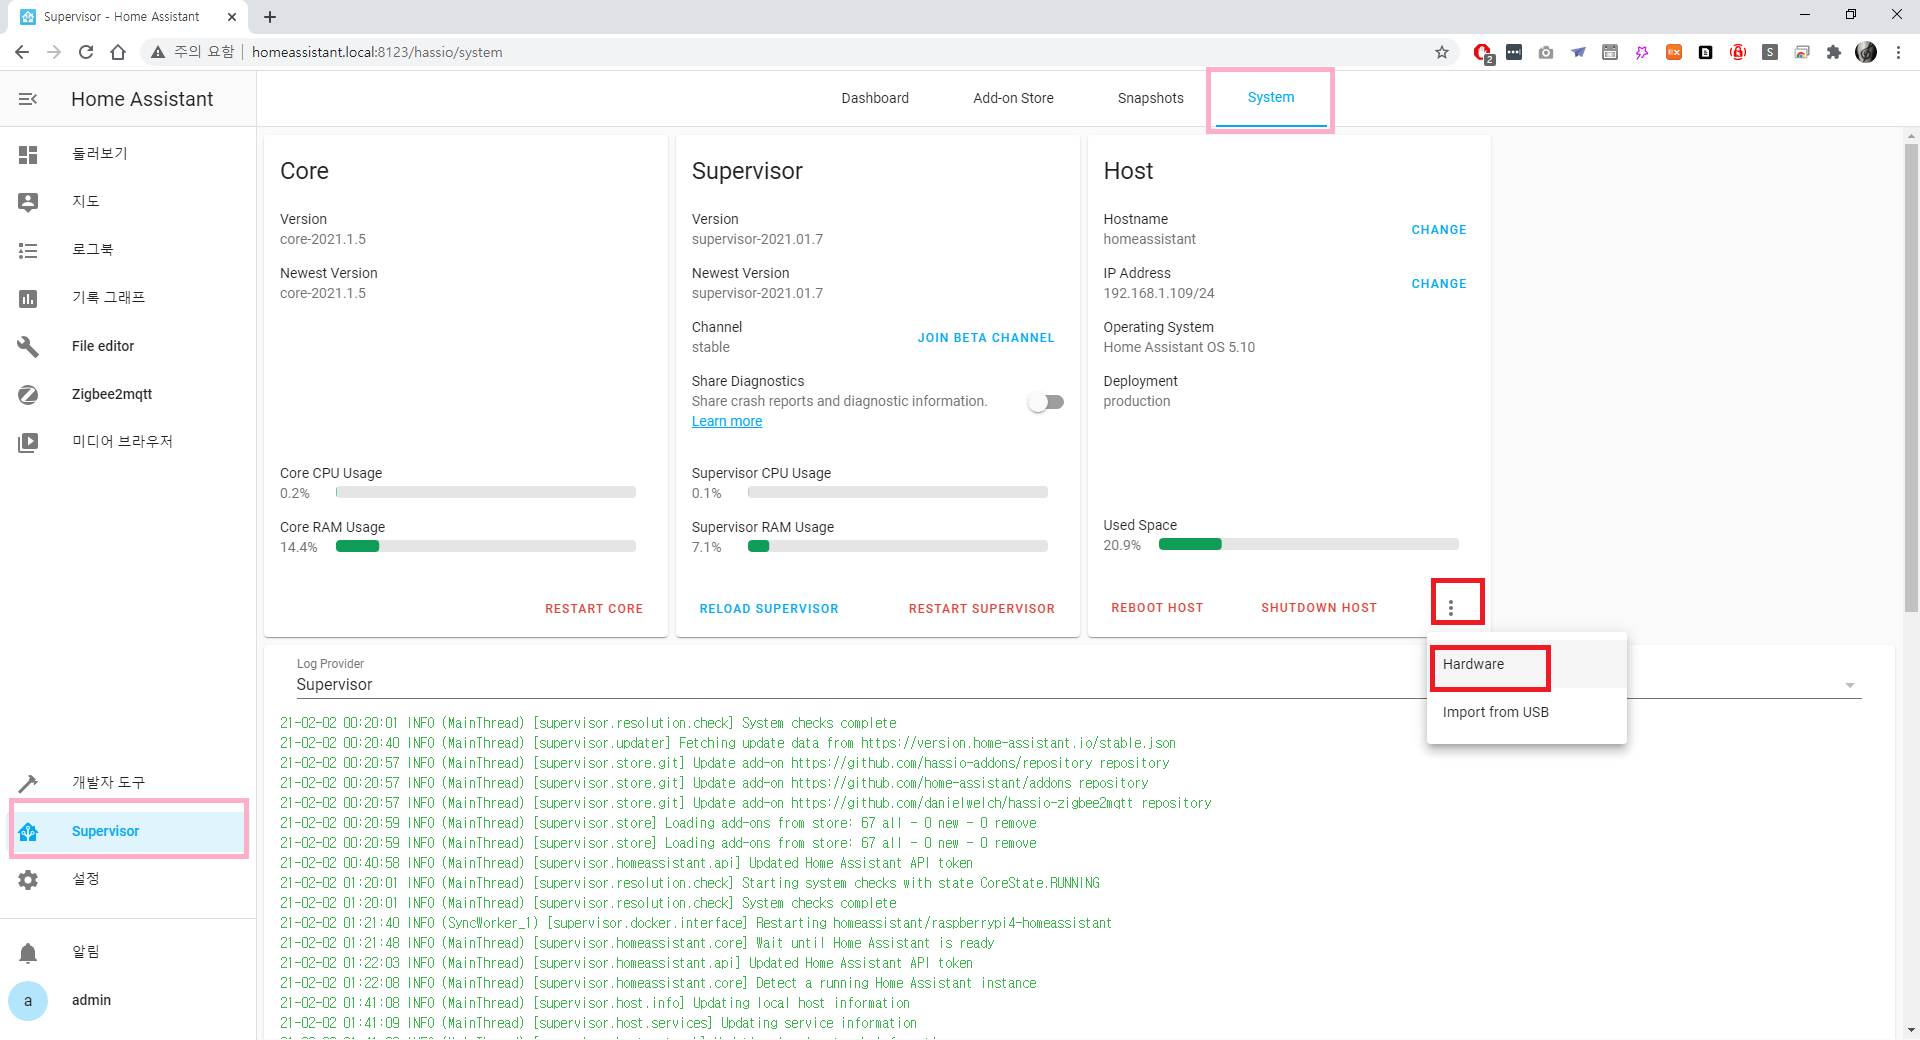This screenshot has width=1920, height=1040.
Task: Click the page vertical scrollbar
Action: tap(1911, 378)
